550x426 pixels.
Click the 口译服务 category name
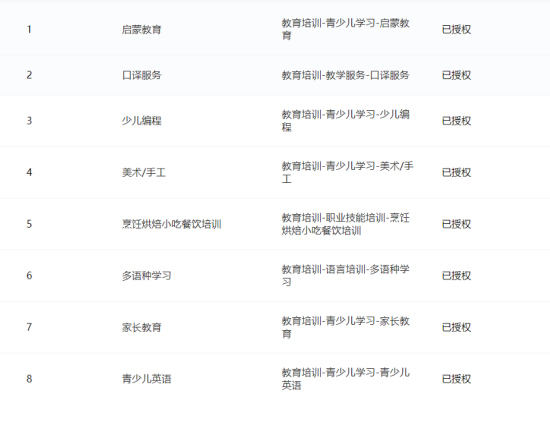tap(141, 75)
